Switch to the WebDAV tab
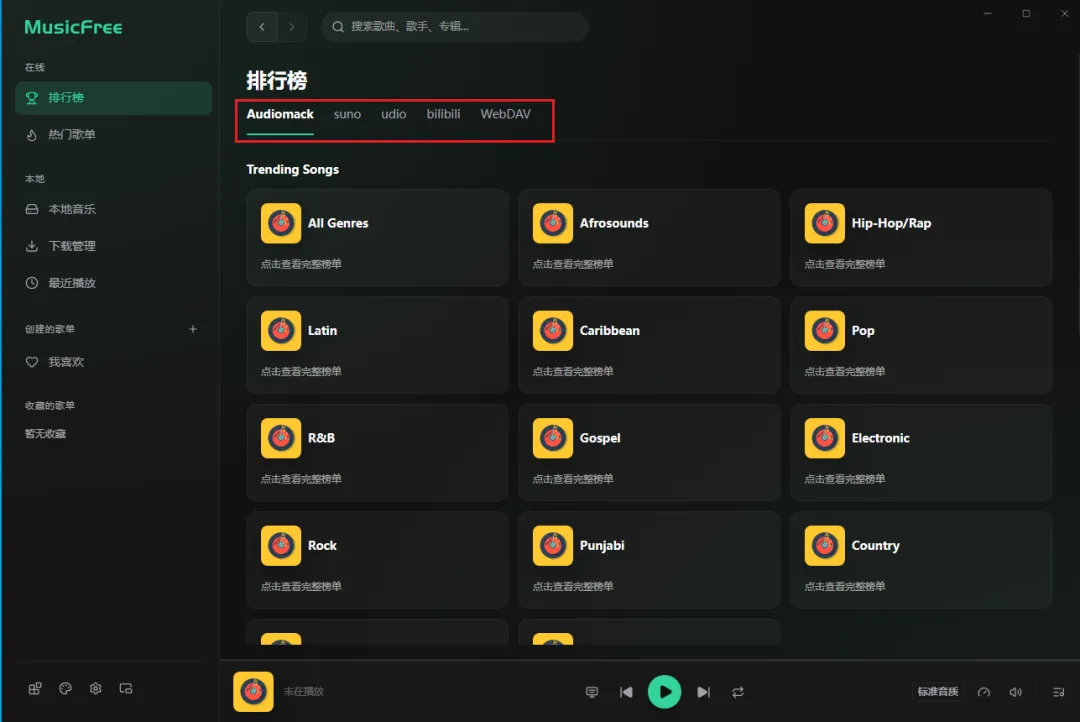 point(506,114)
